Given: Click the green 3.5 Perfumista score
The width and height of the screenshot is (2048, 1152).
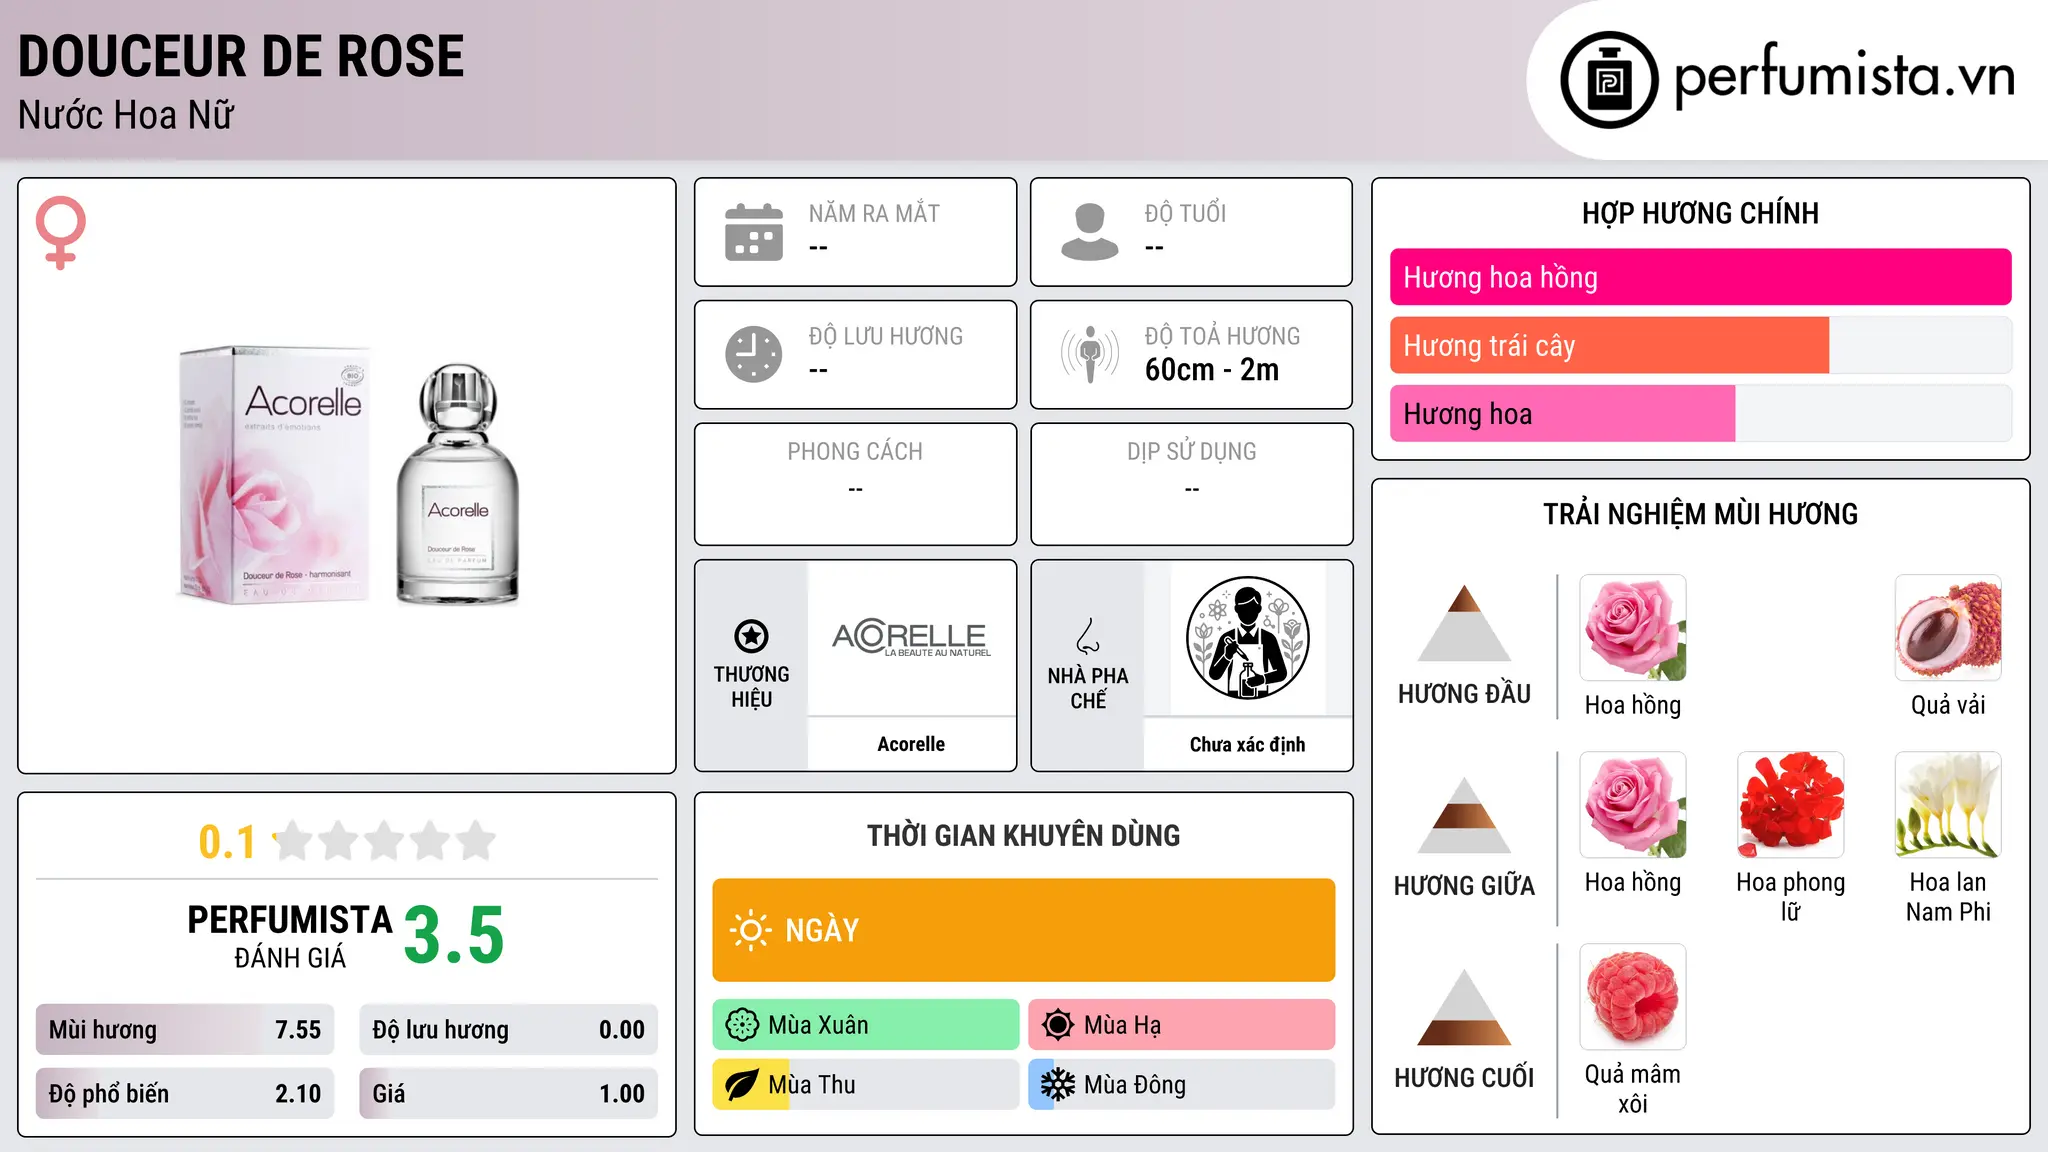Looking at the screenshot, I should (x=454, y=935).
